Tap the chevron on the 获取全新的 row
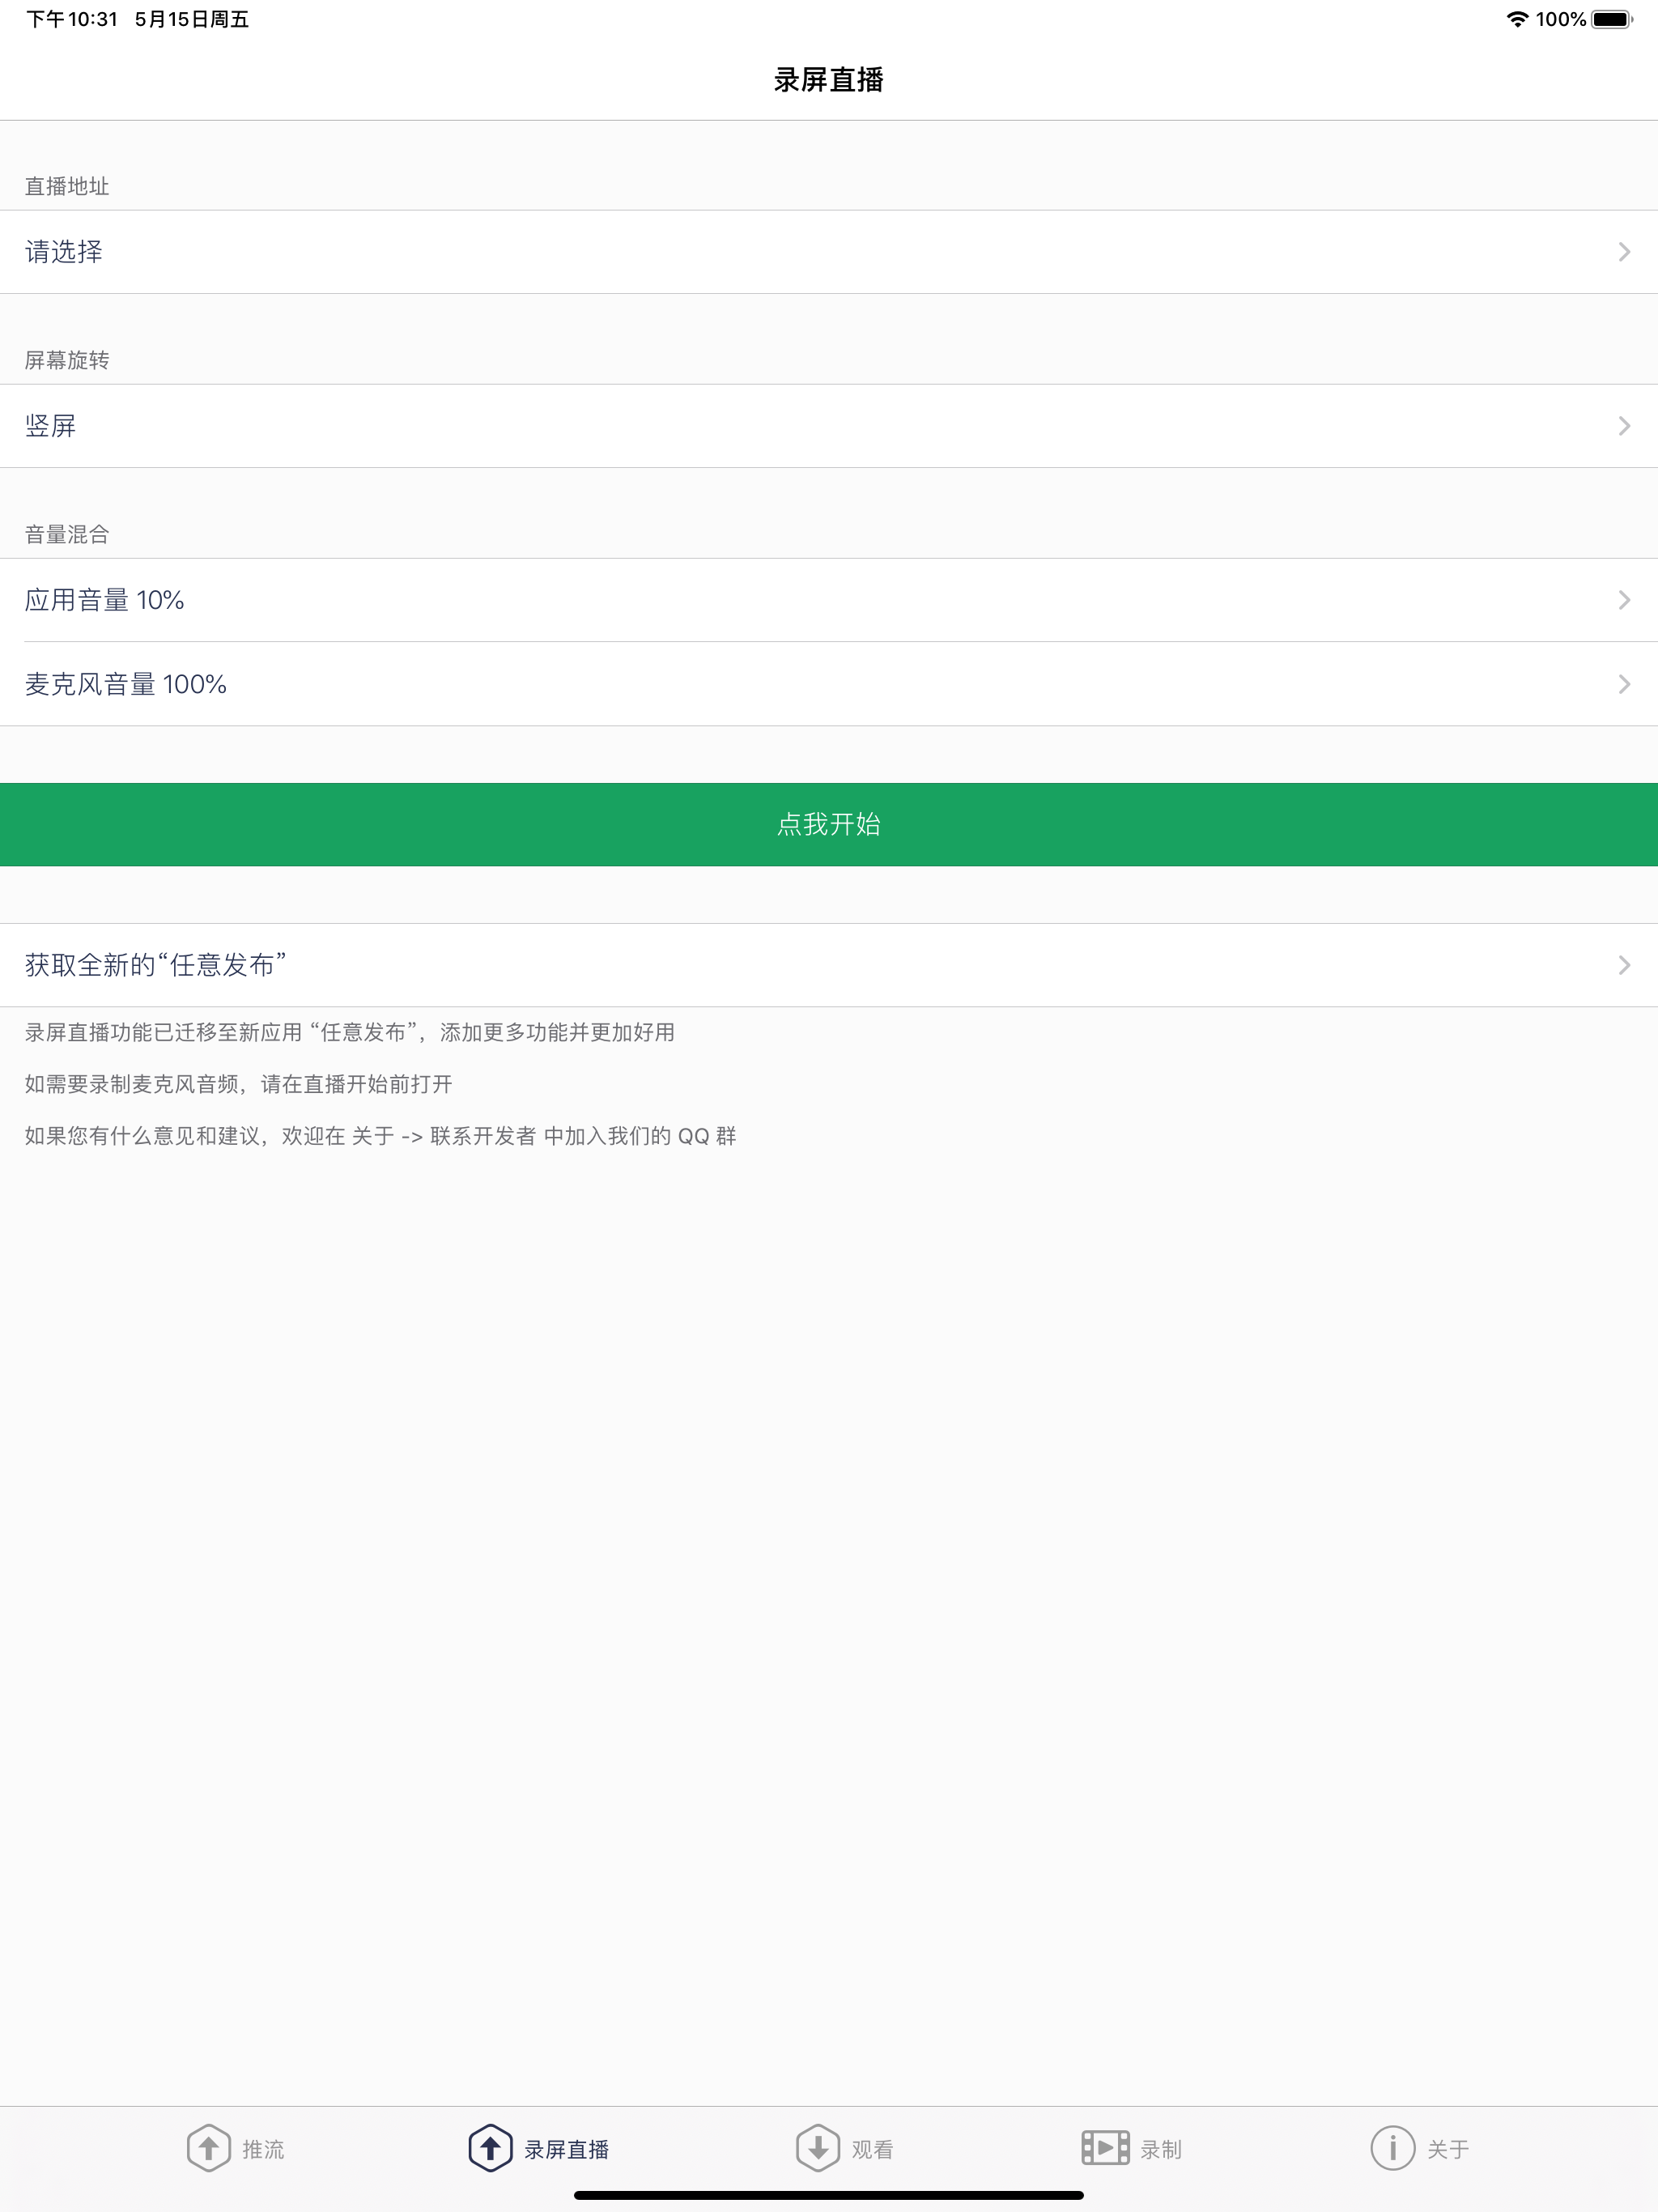 pos(1624,965)
